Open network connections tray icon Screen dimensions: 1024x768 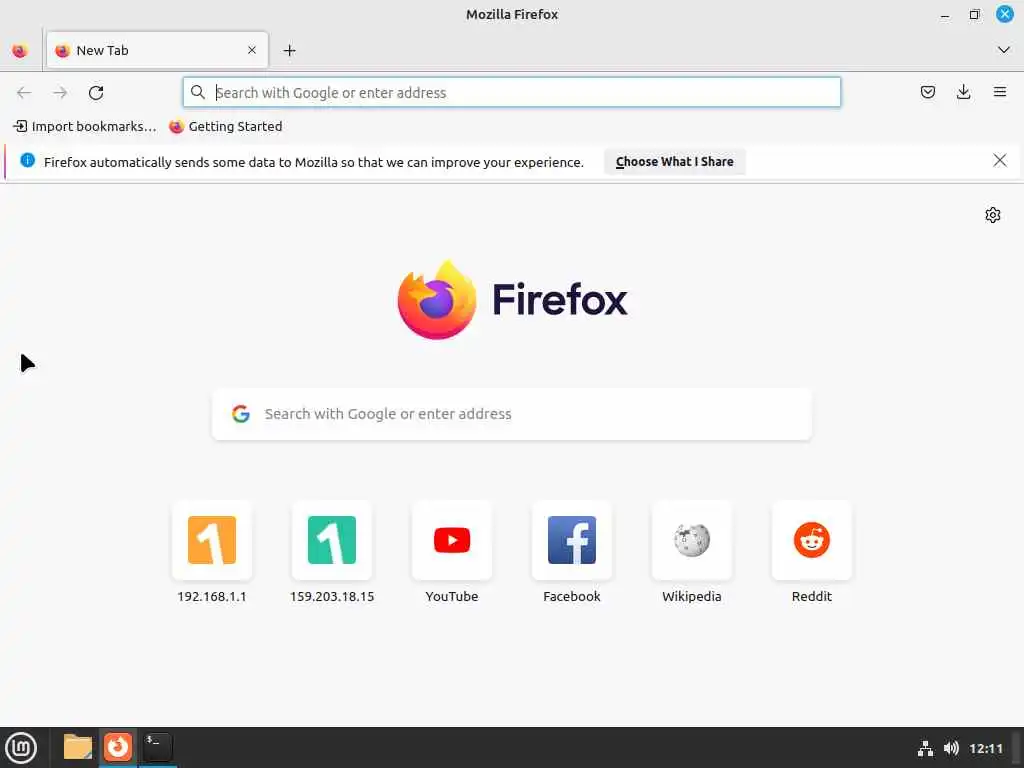(x=925, y=748)
